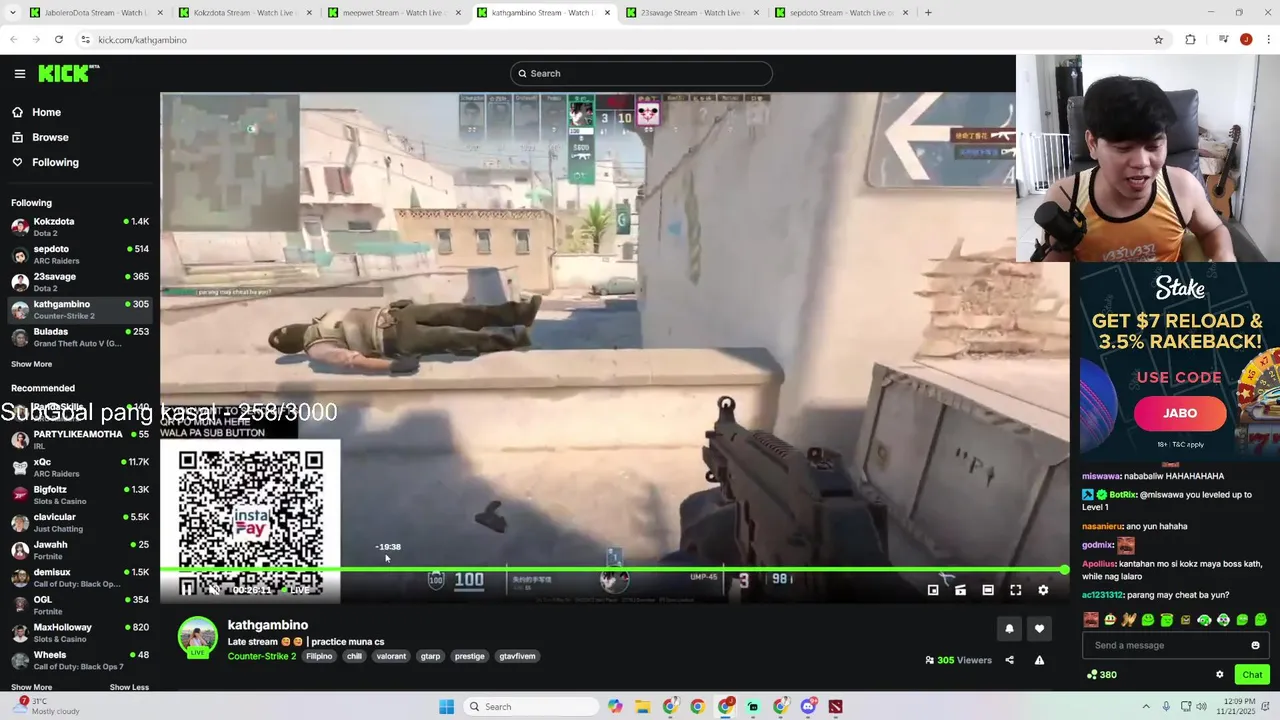This screenshot has width=1280, height=720.
Task: Focus the Kick search box
Action: point(641,73)
